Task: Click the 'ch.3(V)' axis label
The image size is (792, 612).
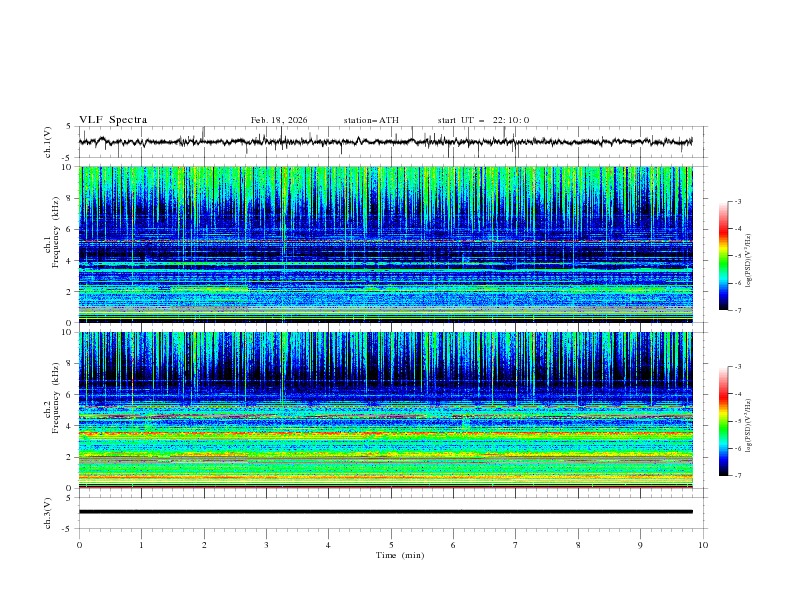Action: [48, 513]
